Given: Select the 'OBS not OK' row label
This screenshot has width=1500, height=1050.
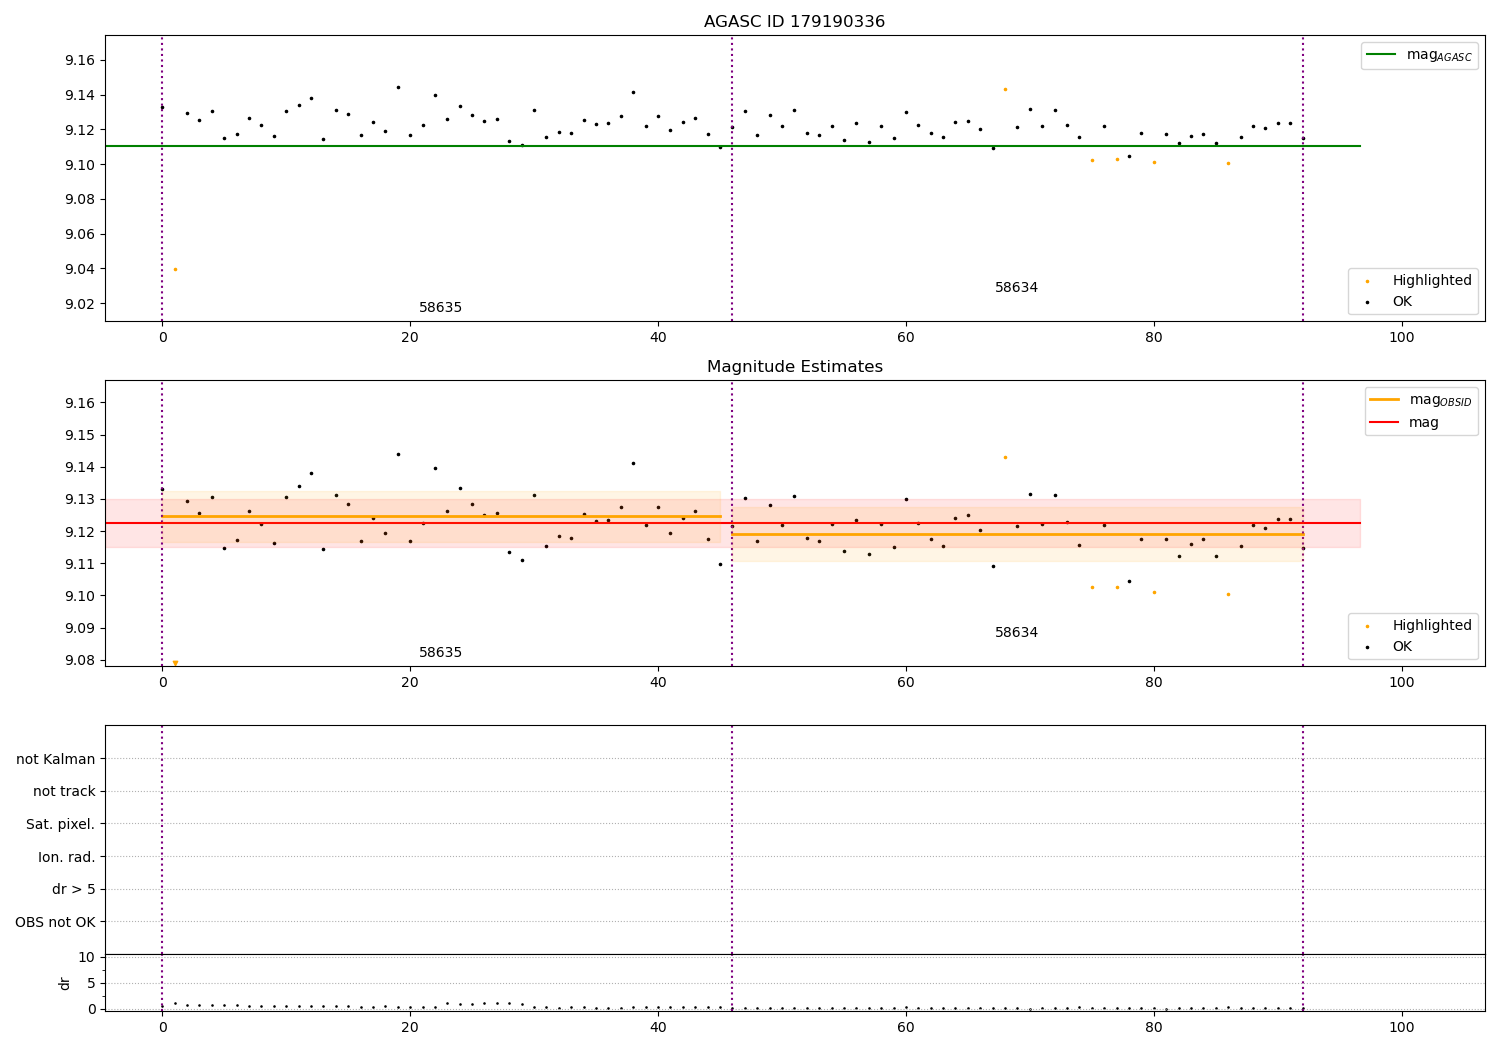Looking at the screenshot, I should [55, 922].
